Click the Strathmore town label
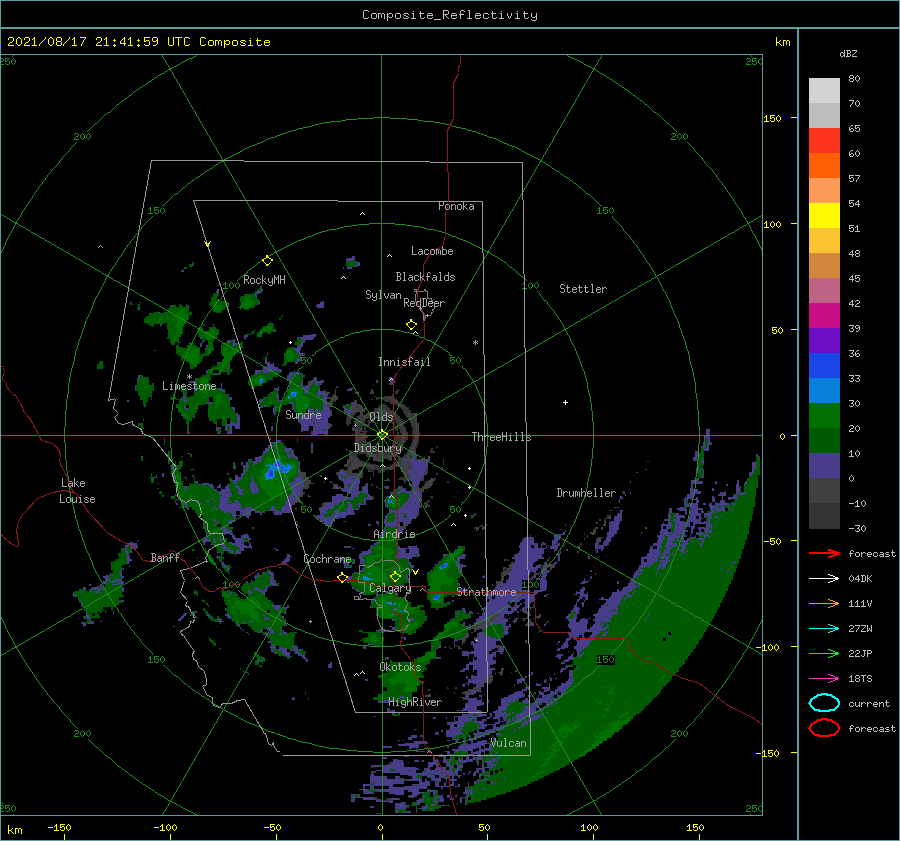Screen dimensions: 900x841 coord(486,591)
